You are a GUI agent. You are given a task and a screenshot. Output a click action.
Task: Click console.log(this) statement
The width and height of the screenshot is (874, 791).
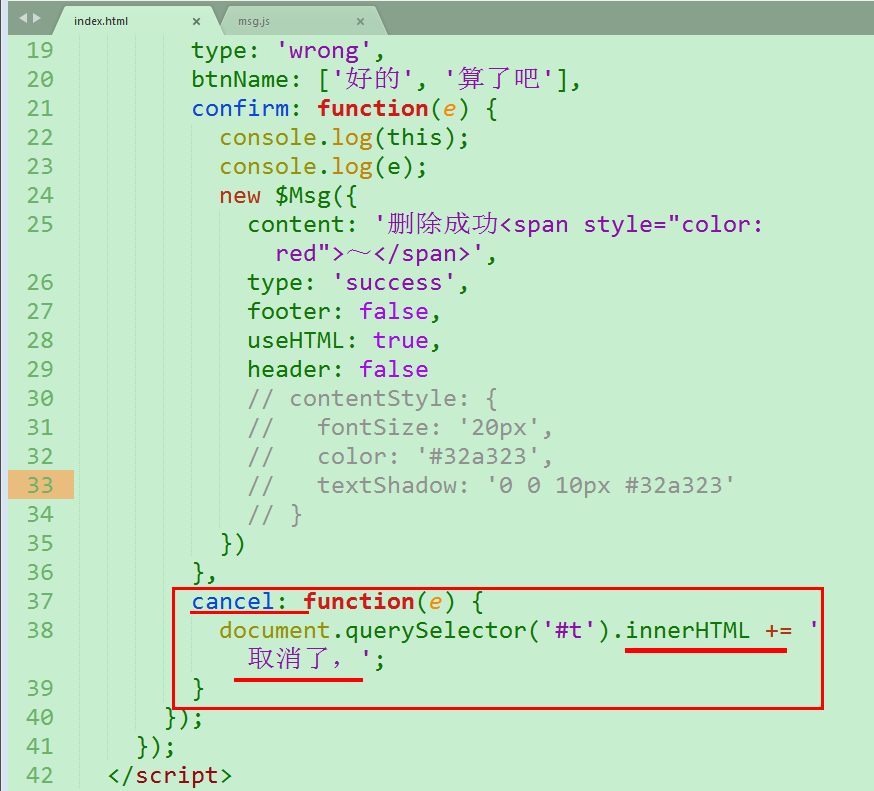tap(344, 138)
